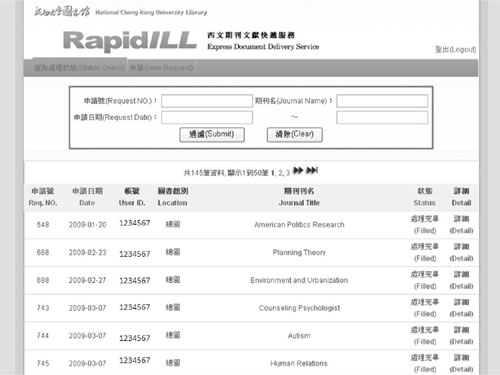500x375 pixels.
Task: Click National Cheng Kung University Library logo
Action: [x=120, y=12]
